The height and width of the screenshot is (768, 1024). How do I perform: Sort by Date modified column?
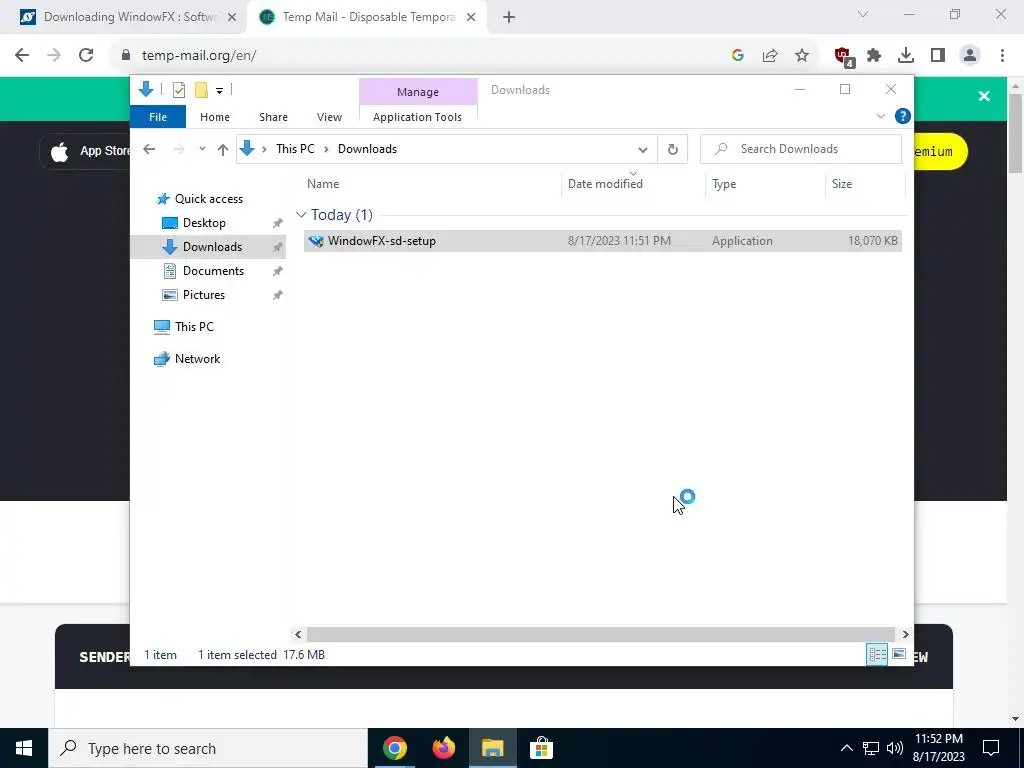[632, 184]
